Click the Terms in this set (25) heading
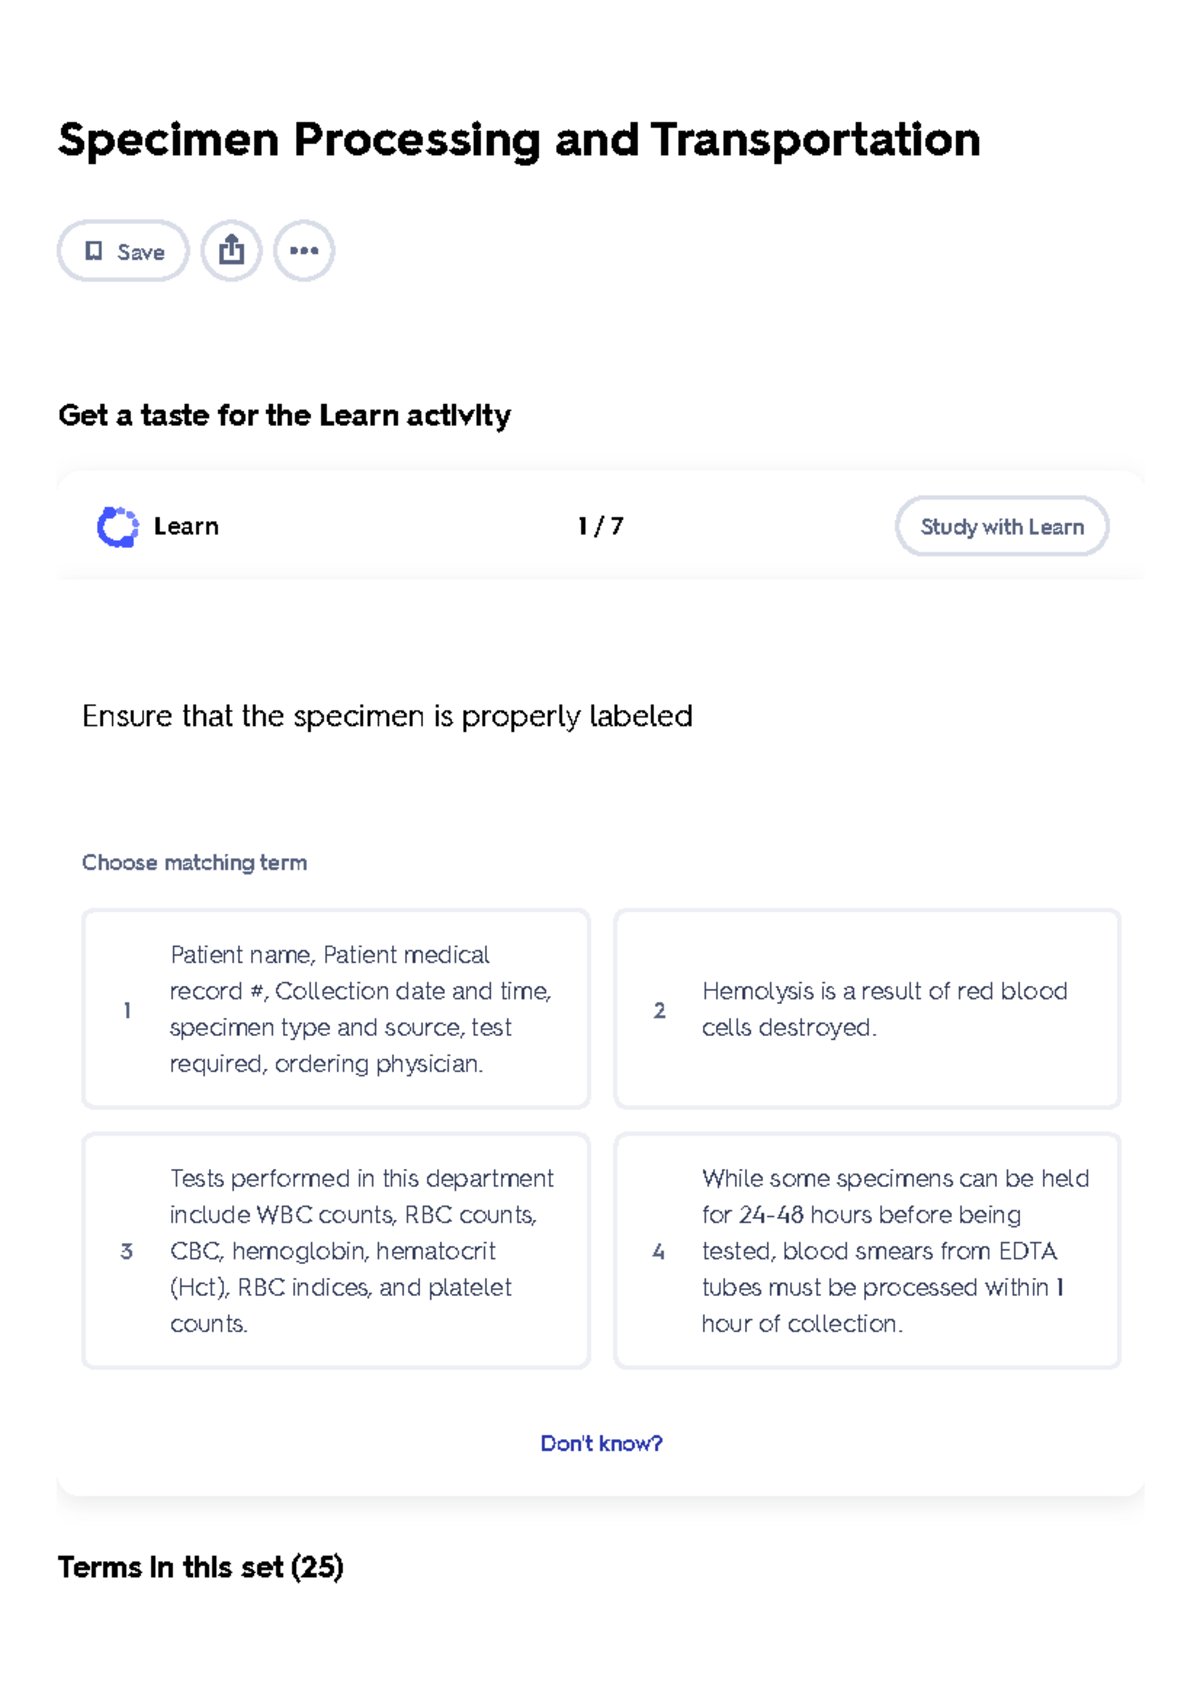The height and width of the screenshot is (1698, 1200). [201, 1566]
